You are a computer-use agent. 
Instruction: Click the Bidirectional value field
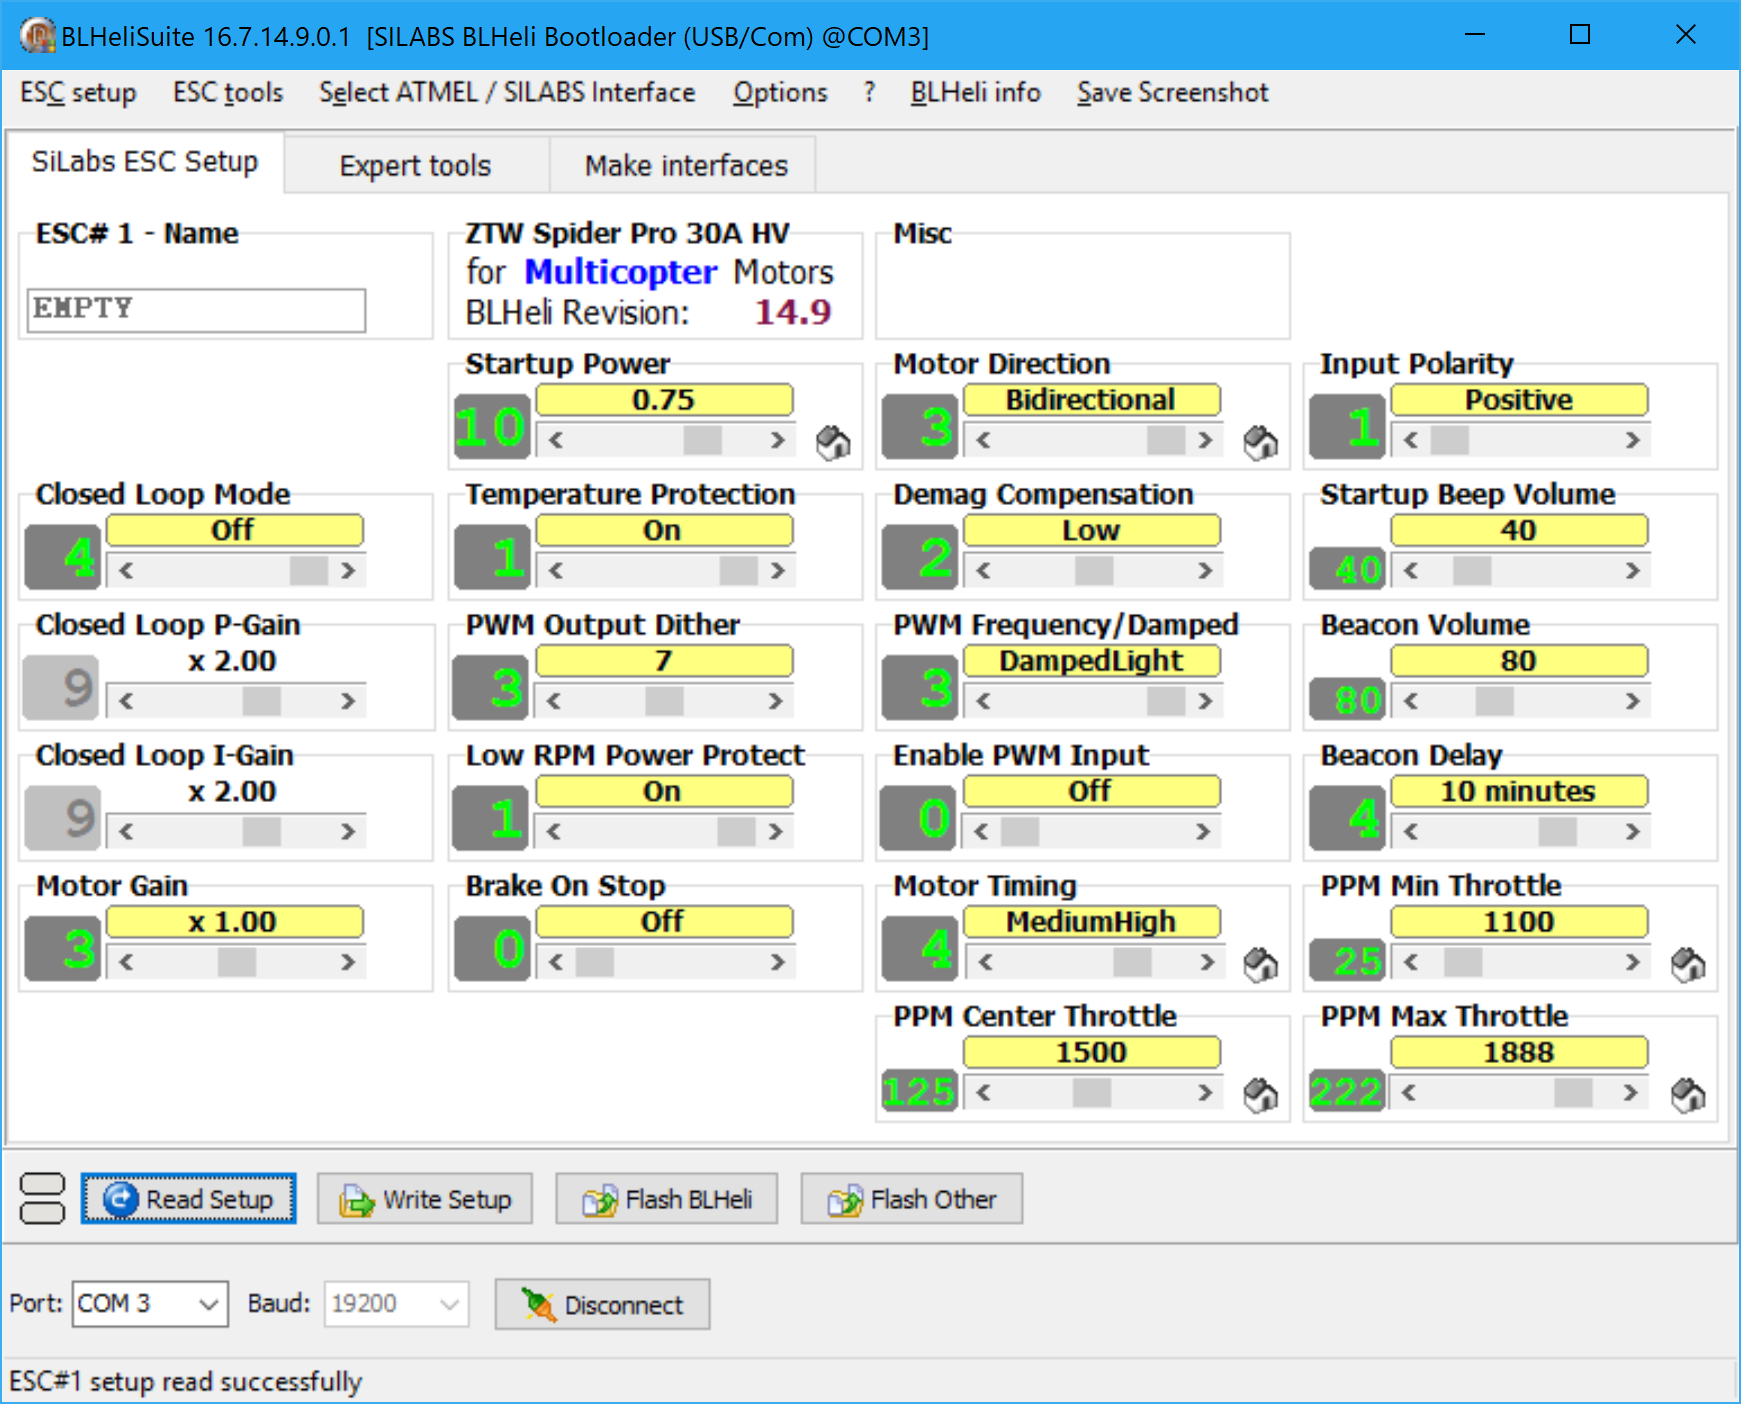[x=1091, y=400]
